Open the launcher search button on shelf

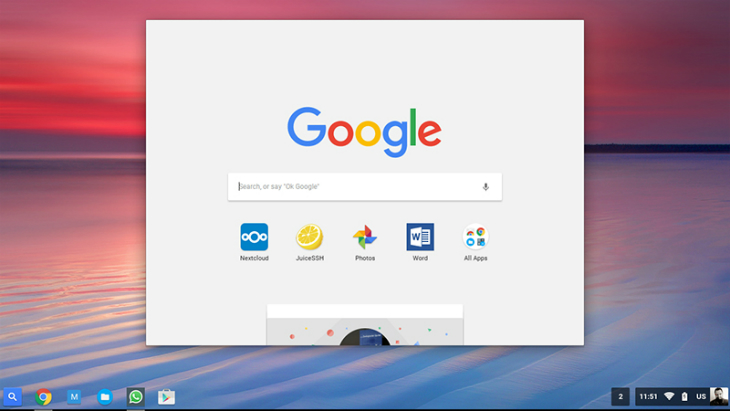click(13, 397)
